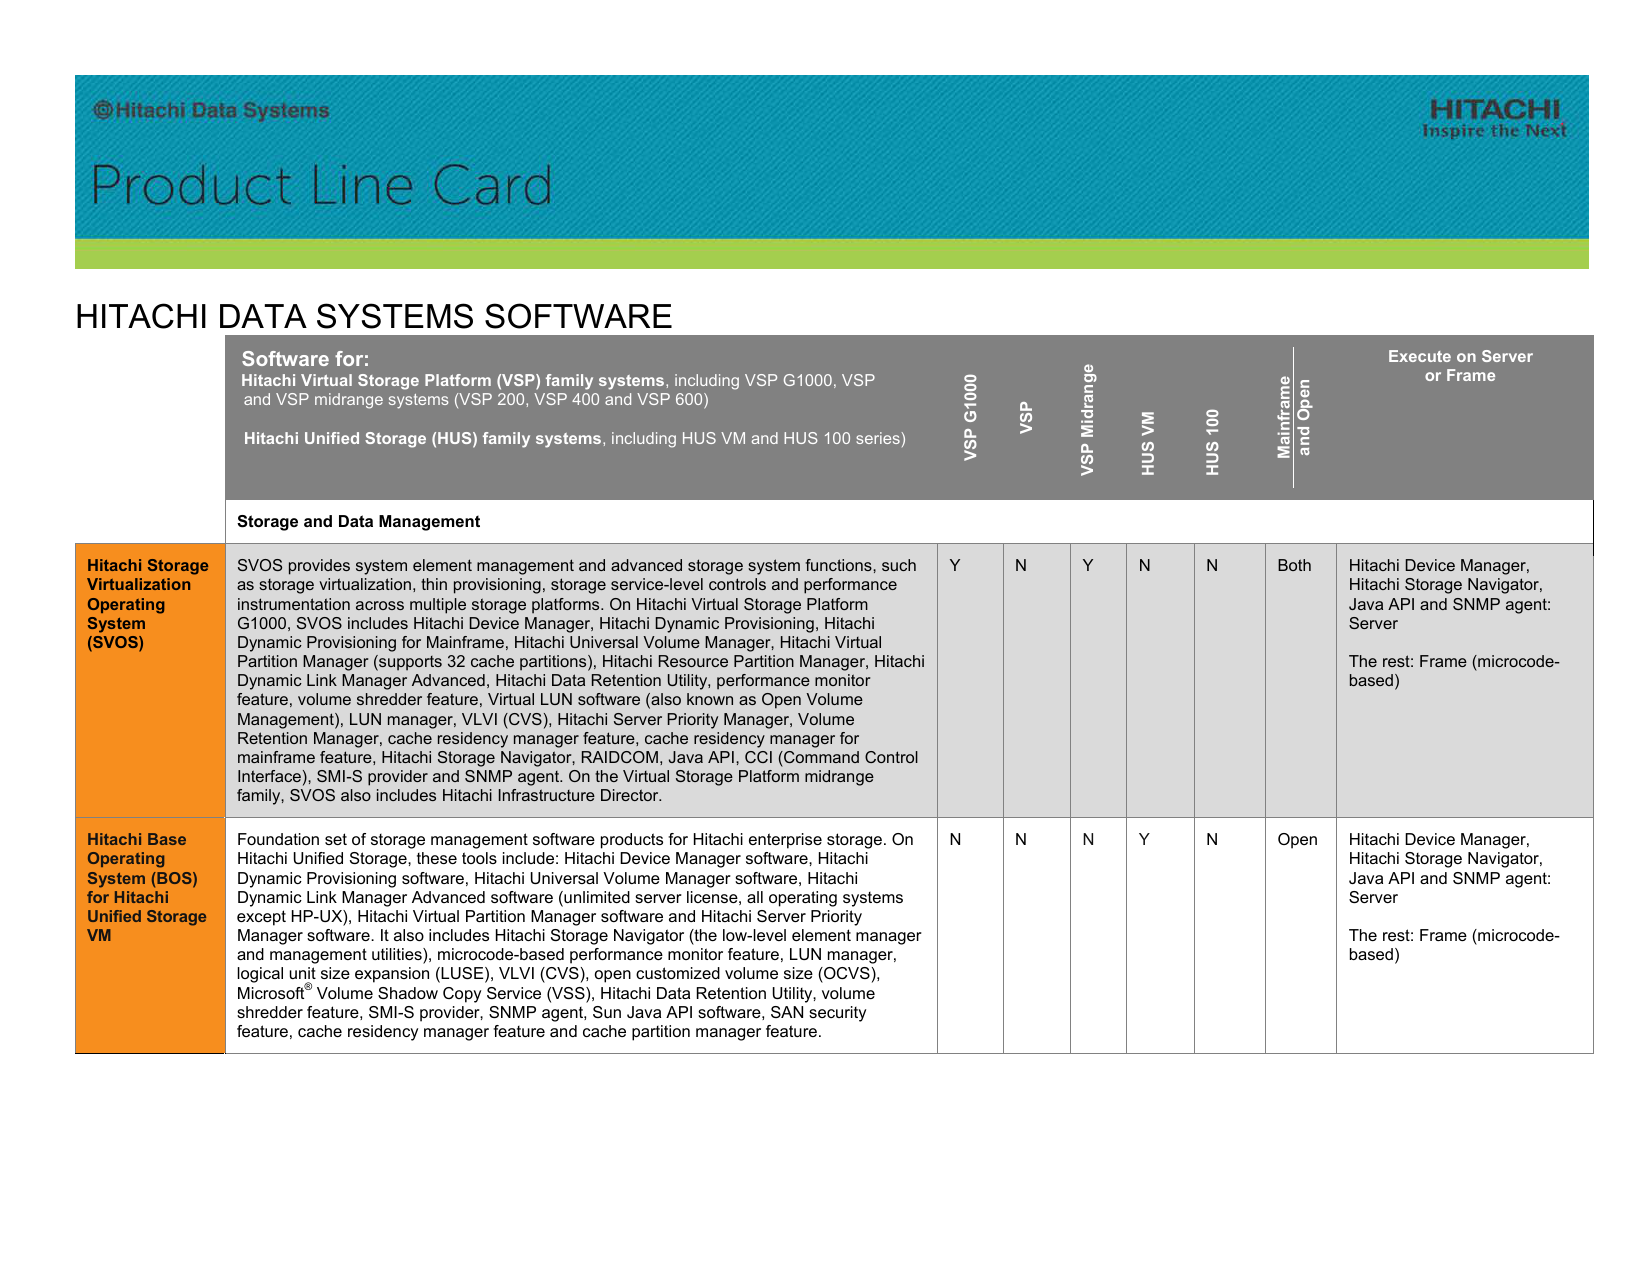Click the SVOS description paragraph
Viewport: 1651px width, 1275px height.
tap(581, 680)
